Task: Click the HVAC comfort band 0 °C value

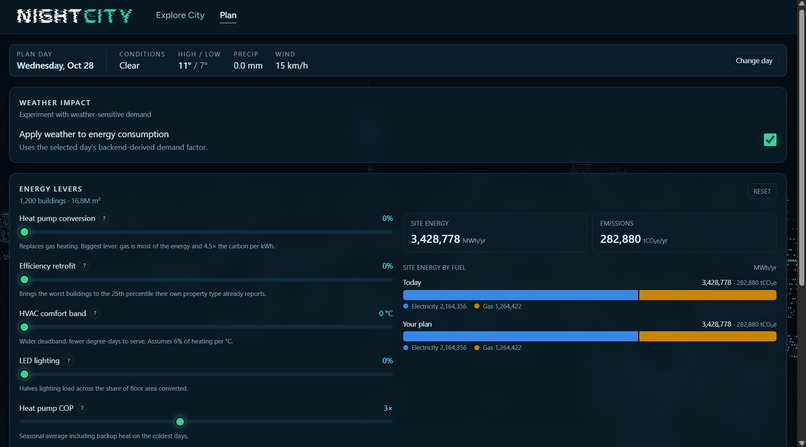Action: click(x=386, y=313)
